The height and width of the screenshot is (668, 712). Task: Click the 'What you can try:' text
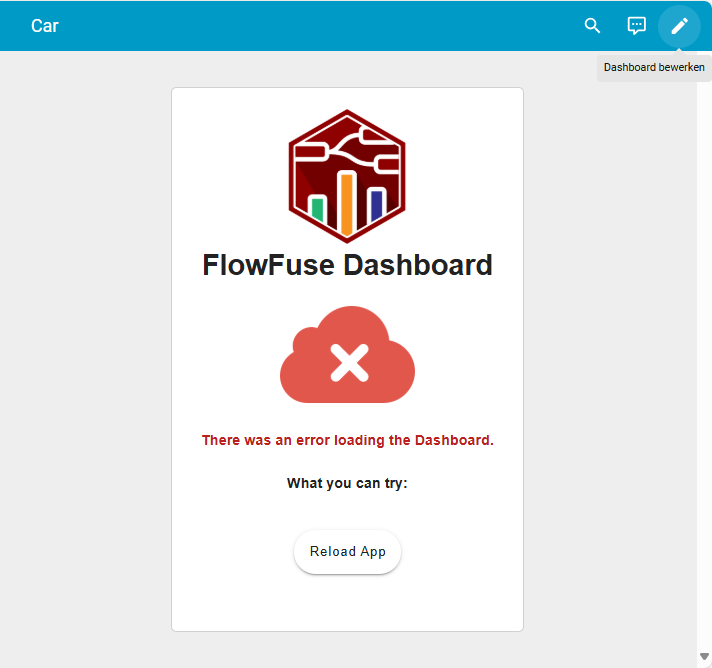coord(347,484)
